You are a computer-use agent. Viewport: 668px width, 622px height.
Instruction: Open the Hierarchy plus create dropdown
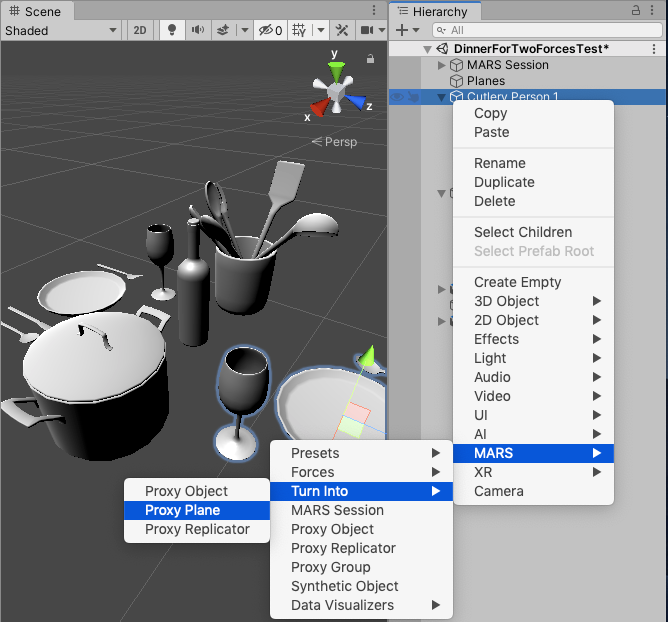(408, 30)
